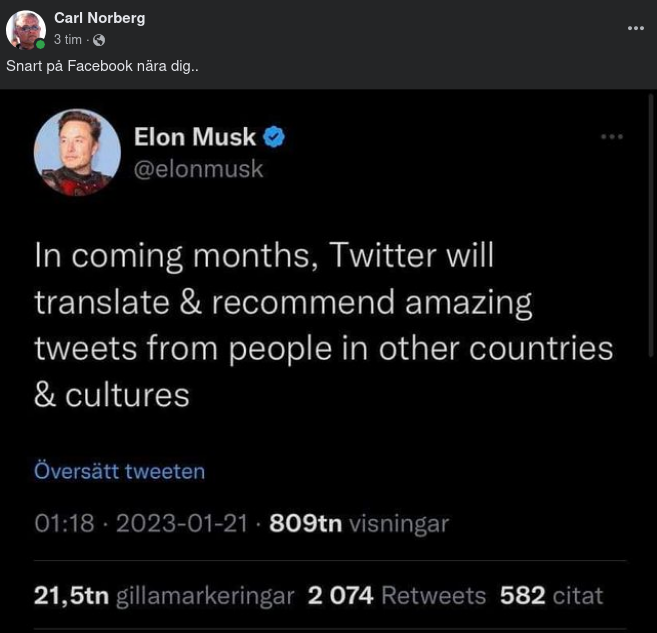This screenshot has width=657, height=633.
Task: Click the tweet date 2023-01-21
Action: tap(182, 523)
